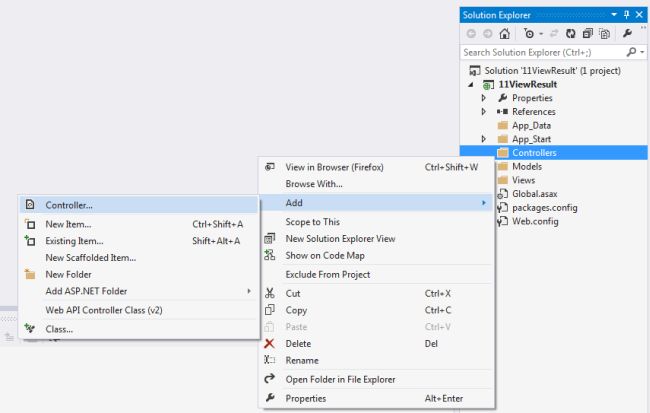The width and height of the screenshot is (650, 413).
Task: Click the Collapse All icon in Solution Explorer
Action: pyautogui.click(x=587, y=34)
